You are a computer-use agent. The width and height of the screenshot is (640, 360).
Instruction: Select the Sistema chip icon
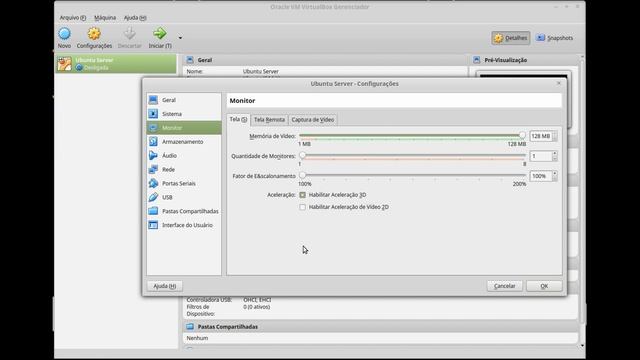point(153,113)
